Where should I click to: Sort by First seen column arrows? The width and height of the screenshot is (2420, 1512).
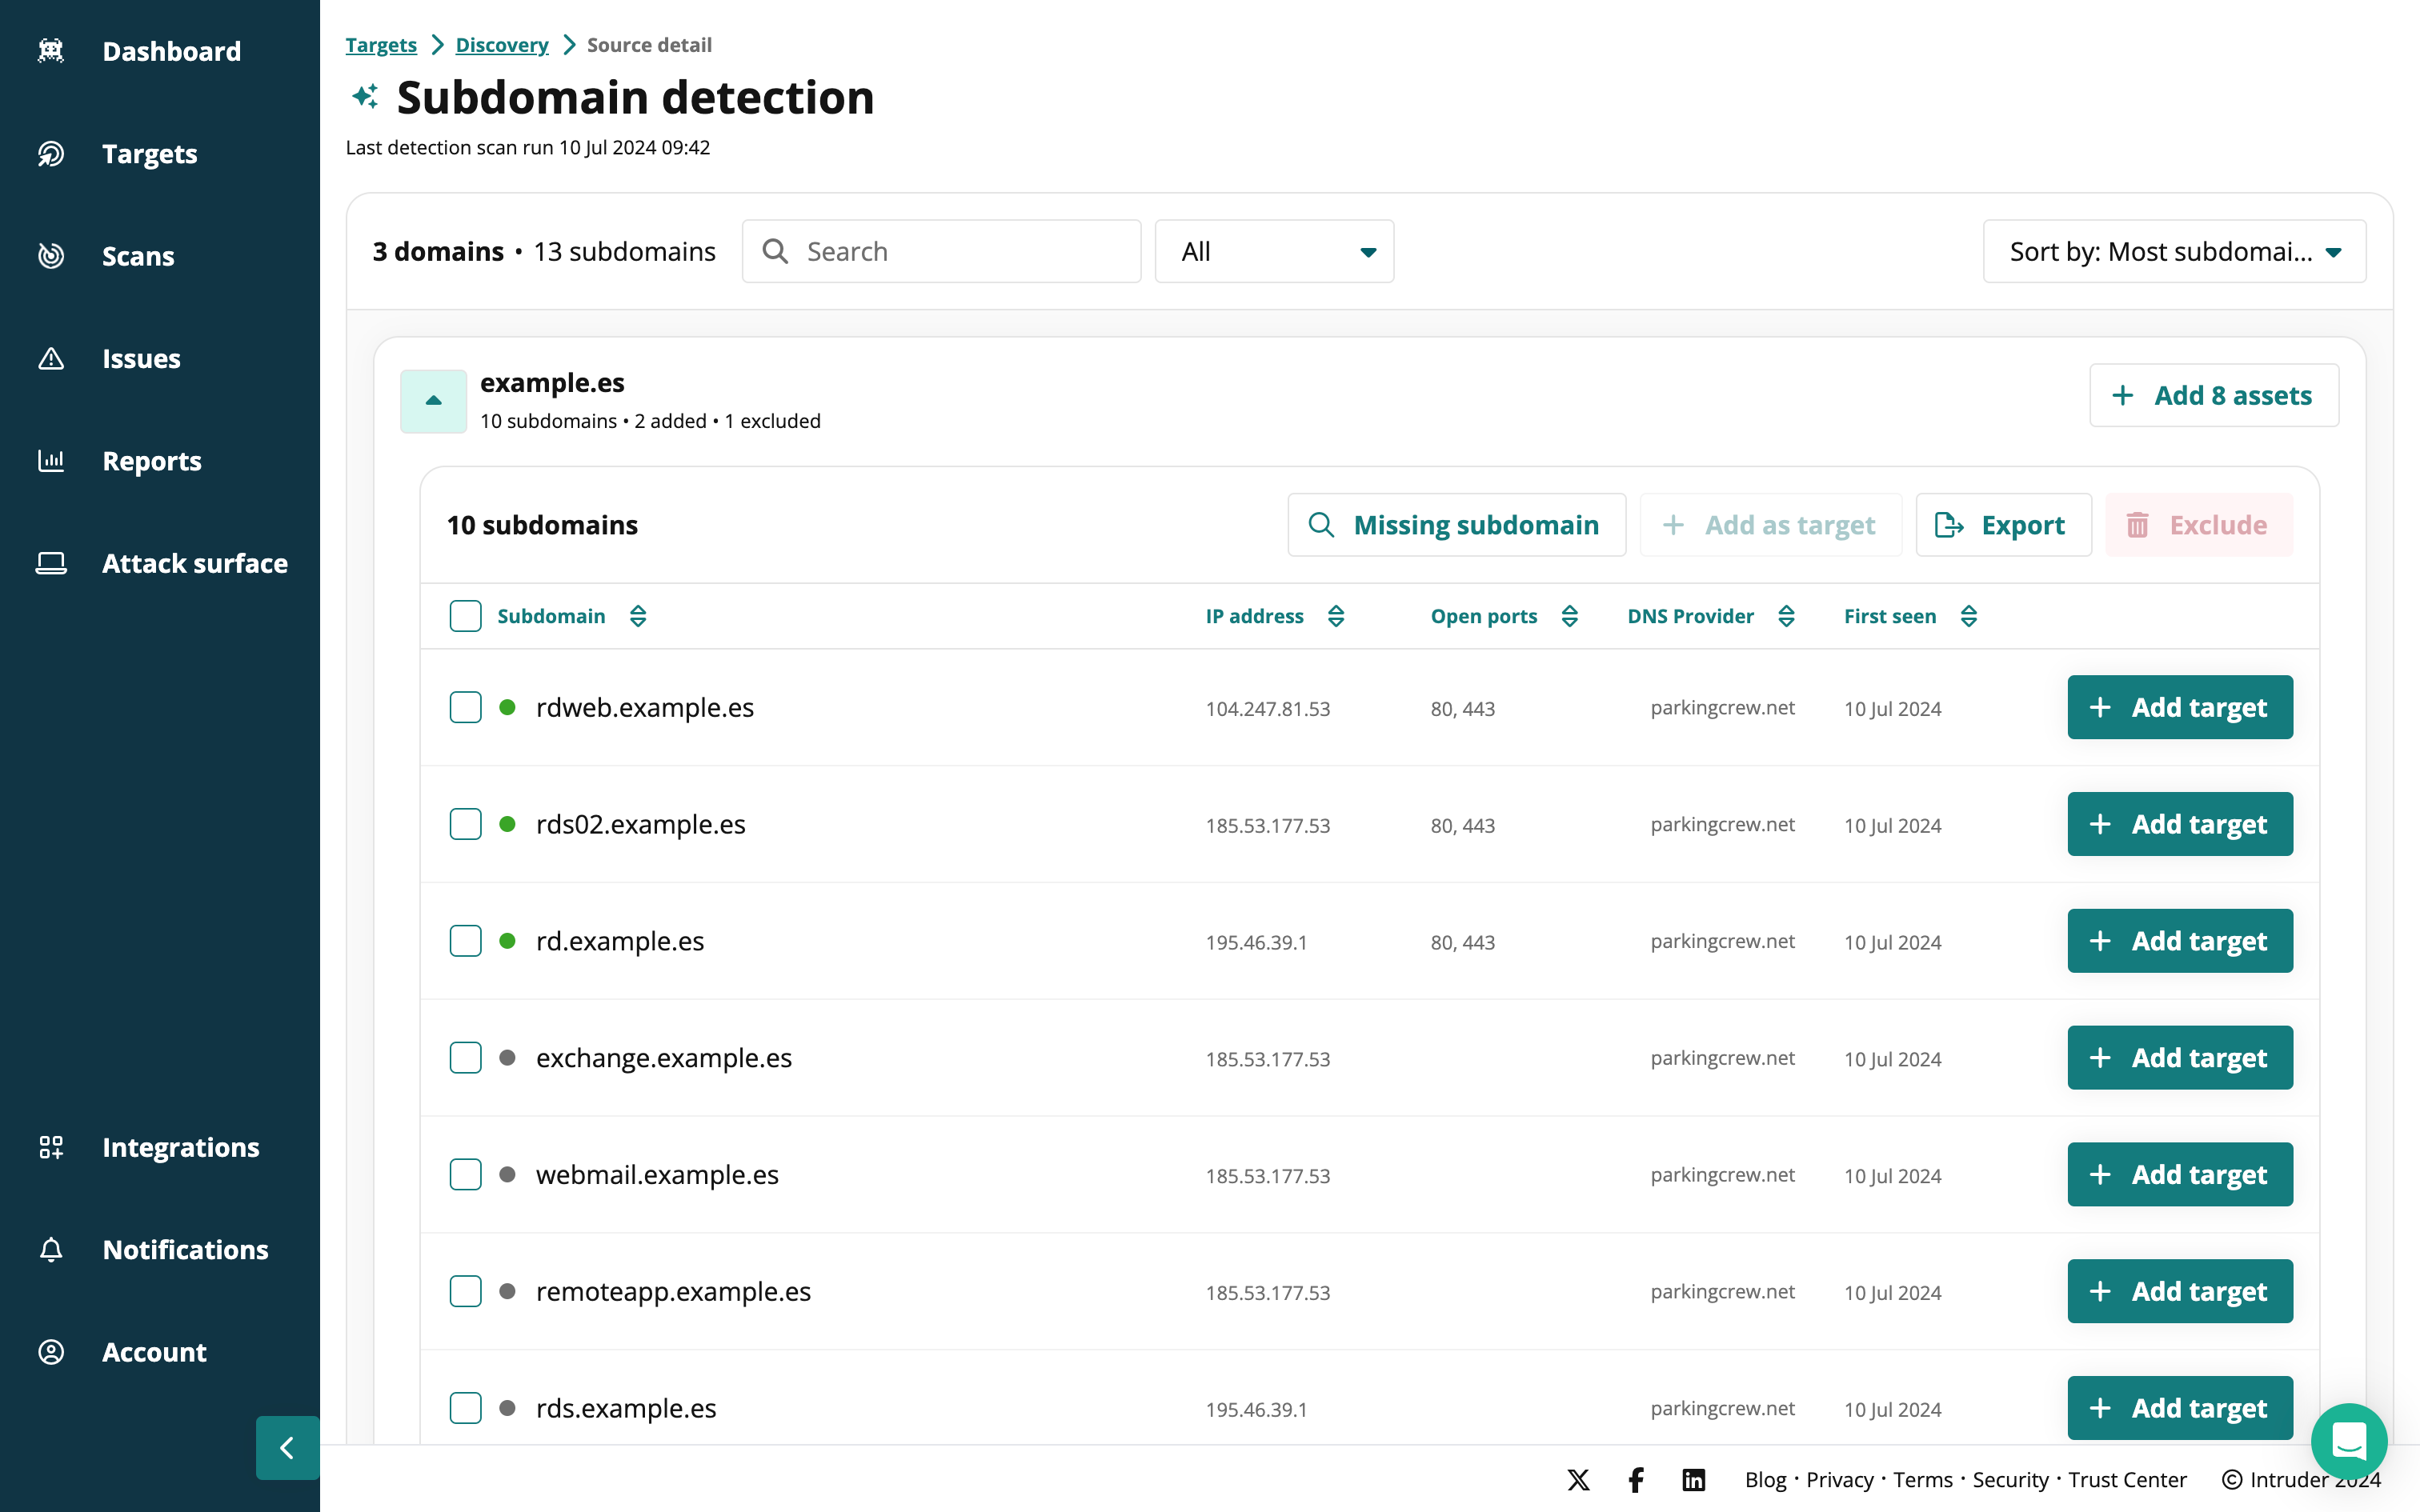[x=1969, y=616]
